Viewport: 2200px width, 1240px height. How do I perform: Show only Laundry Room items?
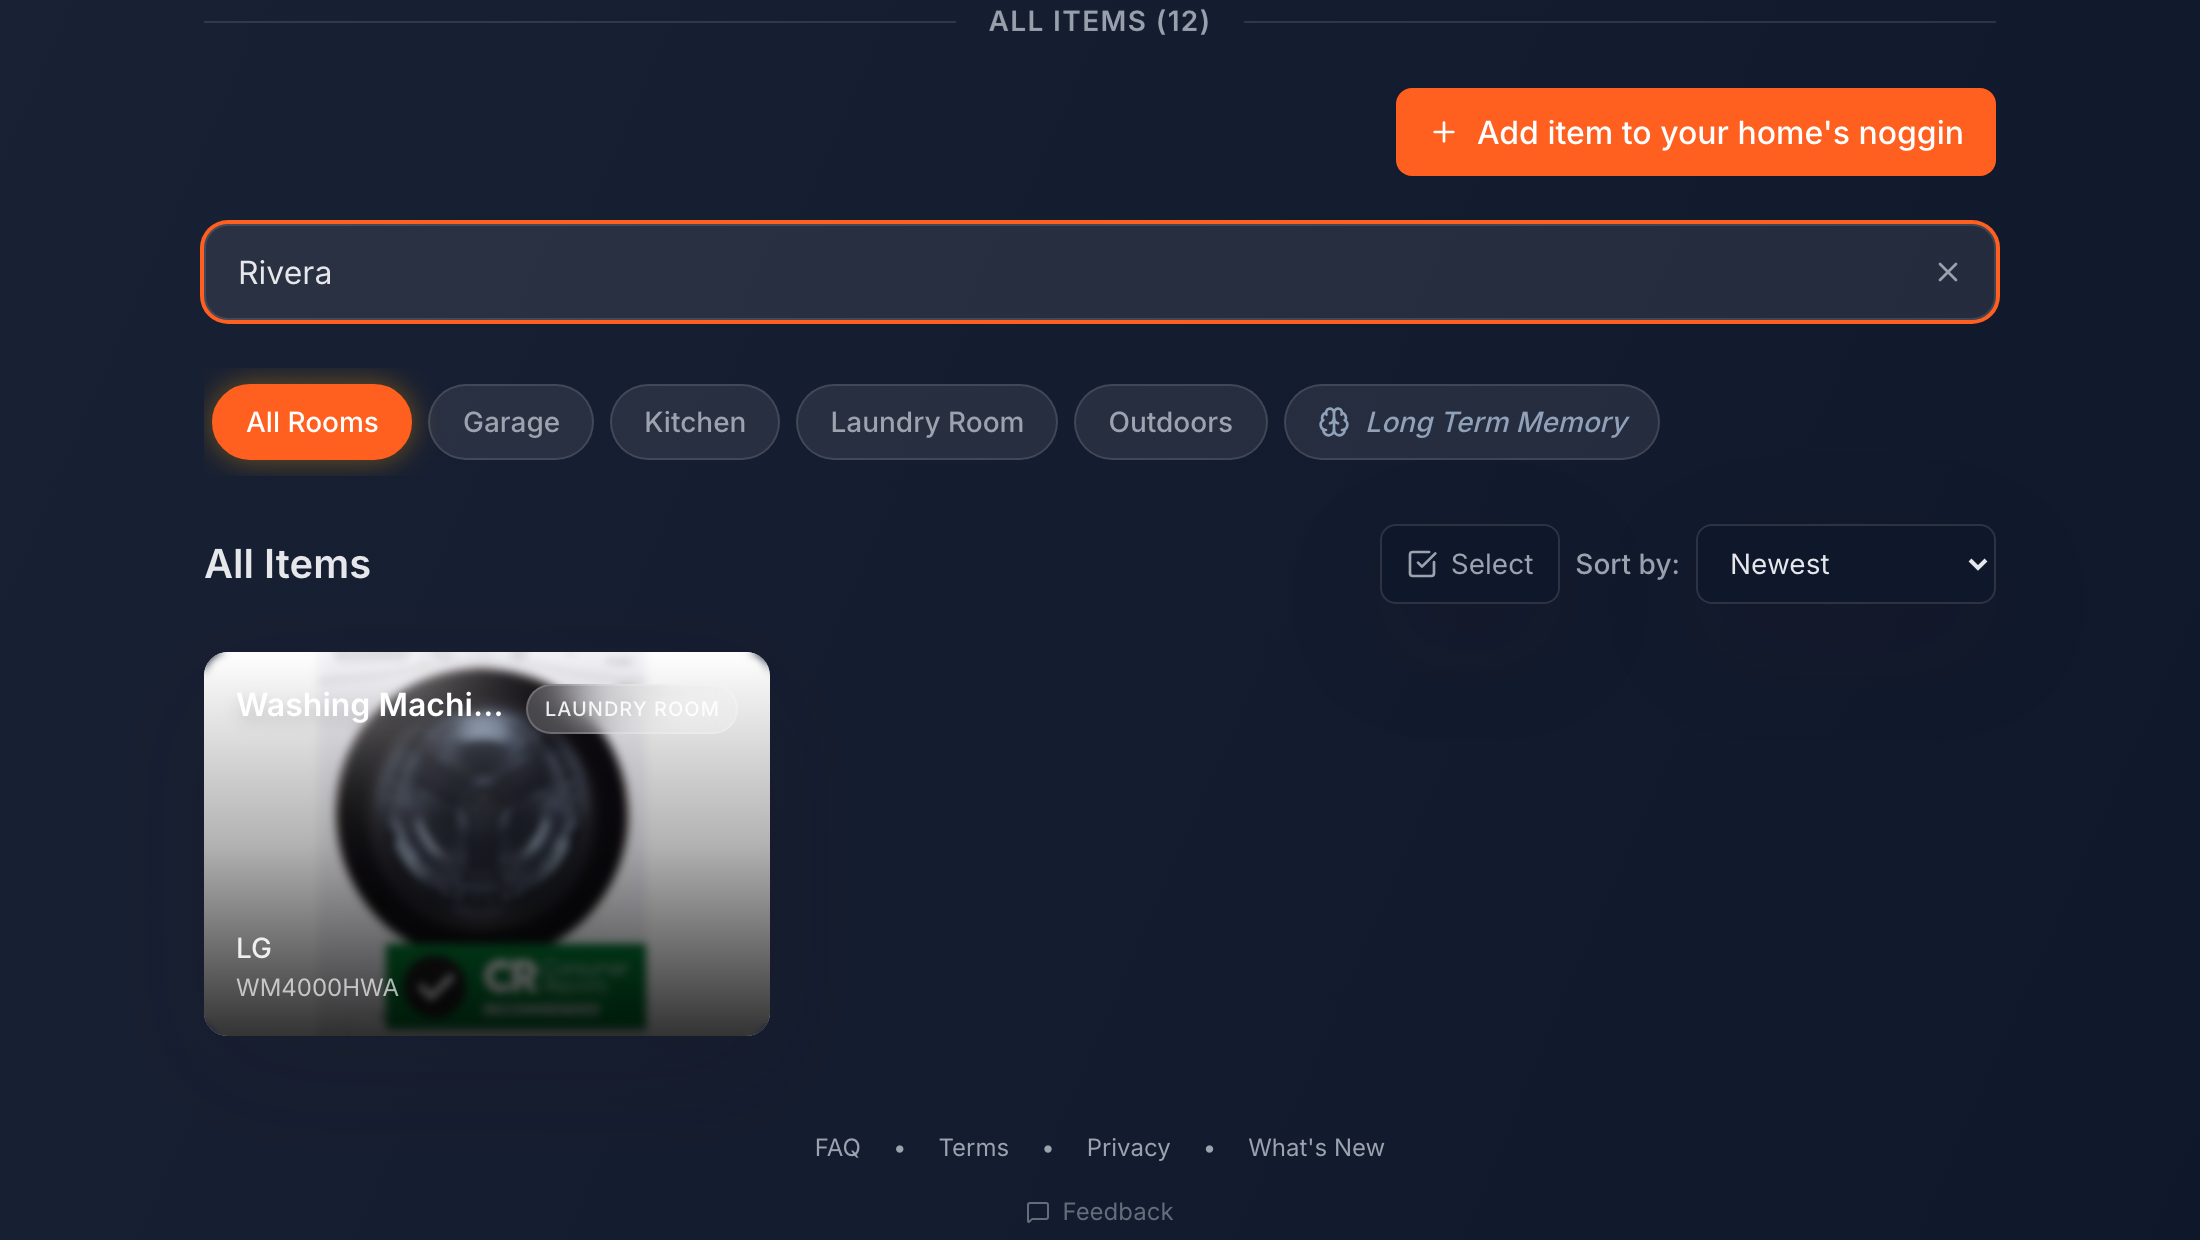click(x=927, y=422)
